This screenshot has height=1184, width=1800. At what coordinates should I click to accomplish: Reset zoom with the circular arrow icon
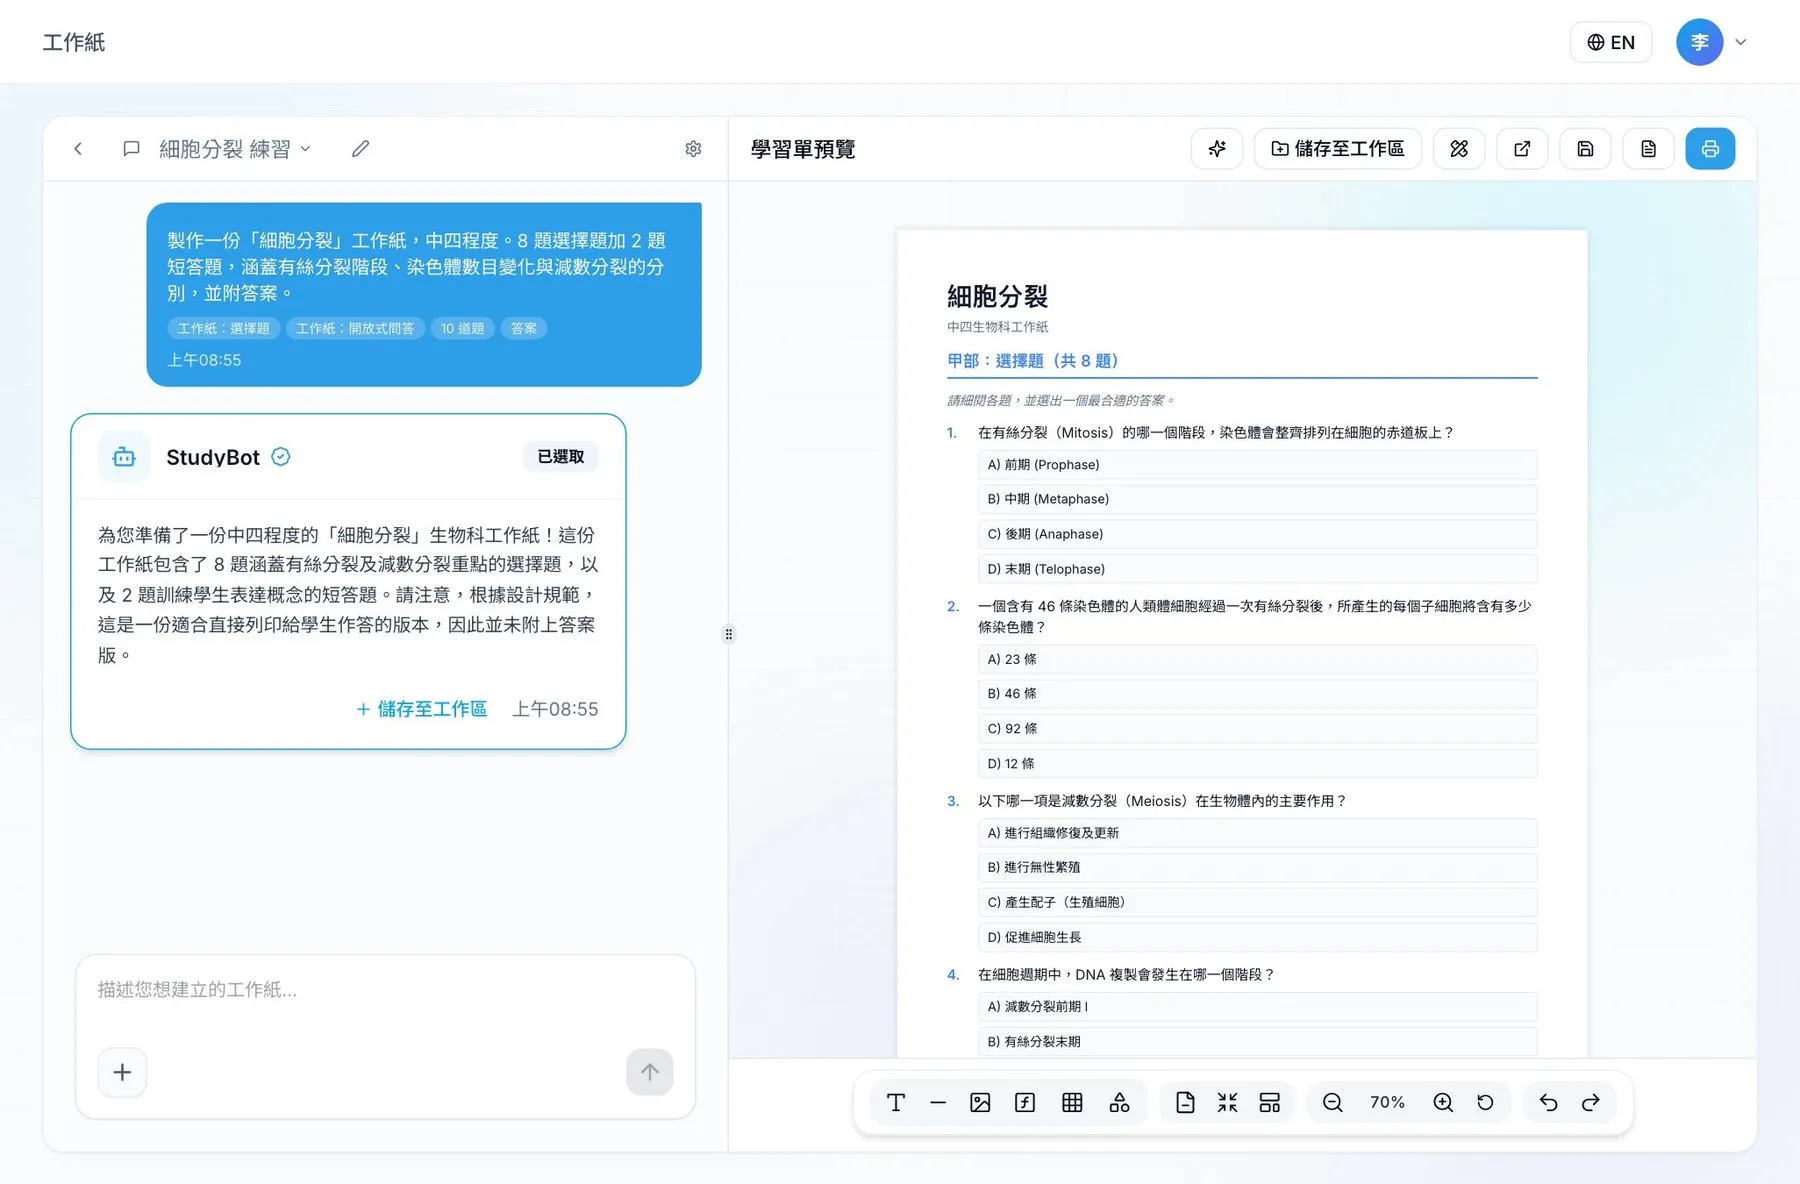[1485, 1102]
